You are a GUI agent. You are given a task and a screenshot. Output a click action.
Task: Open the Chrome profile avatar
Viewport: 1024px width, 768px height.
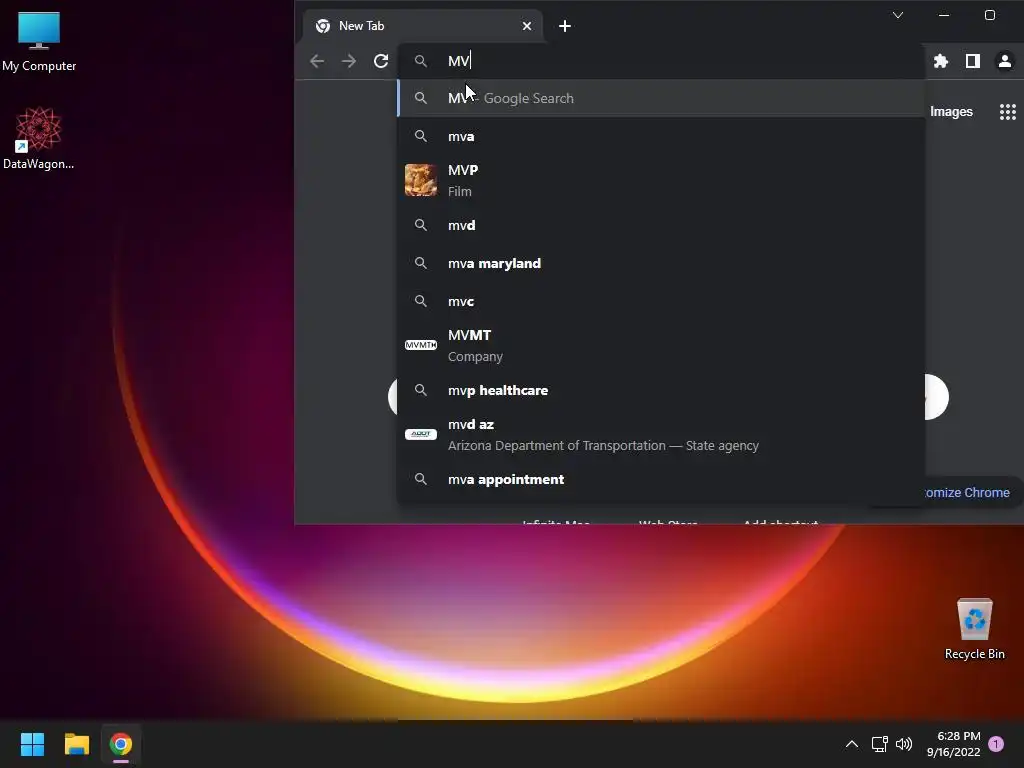[1004, 61]
